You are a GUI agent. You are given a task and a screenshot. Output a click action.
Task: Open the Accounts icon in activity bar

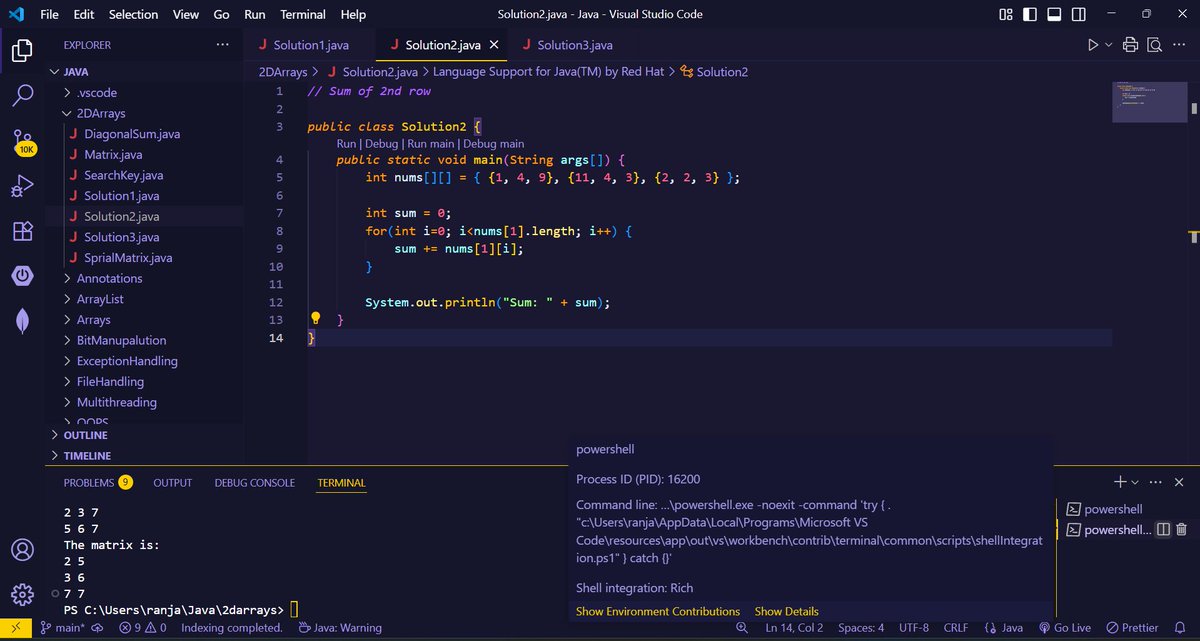pyautogui.click(x=22, y=550)
